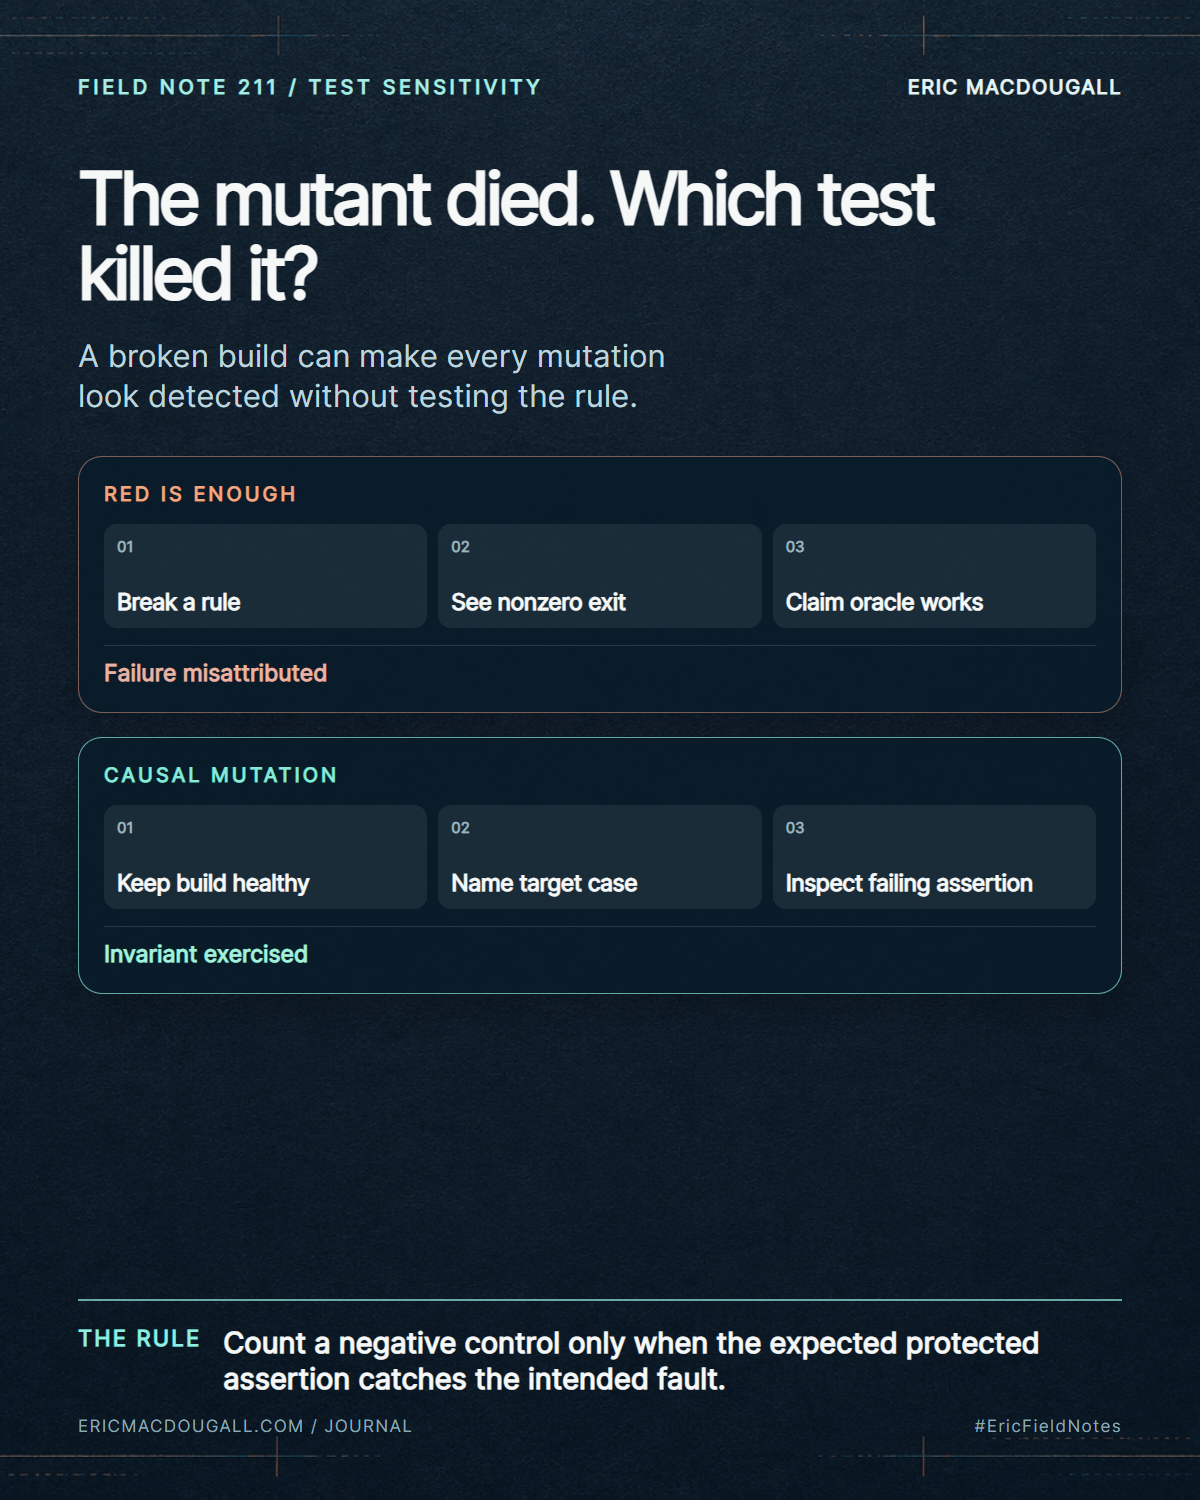Click the rule text about negative control
This screenshot has height=1500, width=1200.
pos(631,1361)
